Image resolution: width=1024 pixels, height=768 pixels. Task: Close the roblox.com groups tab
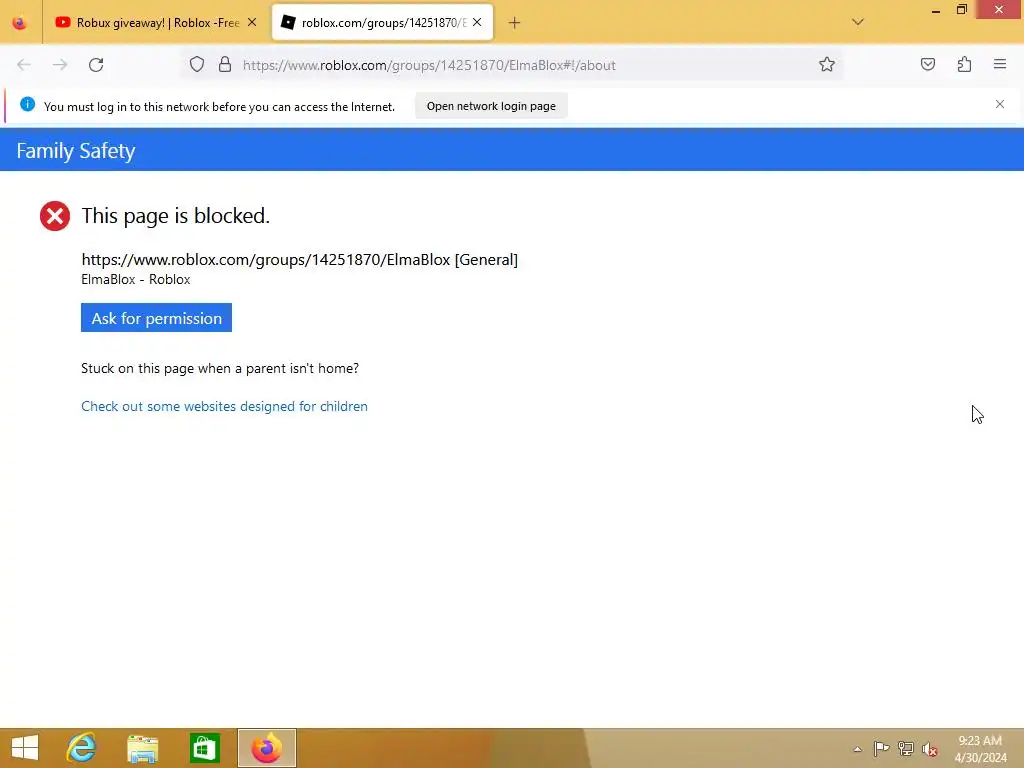coord(477,22)
